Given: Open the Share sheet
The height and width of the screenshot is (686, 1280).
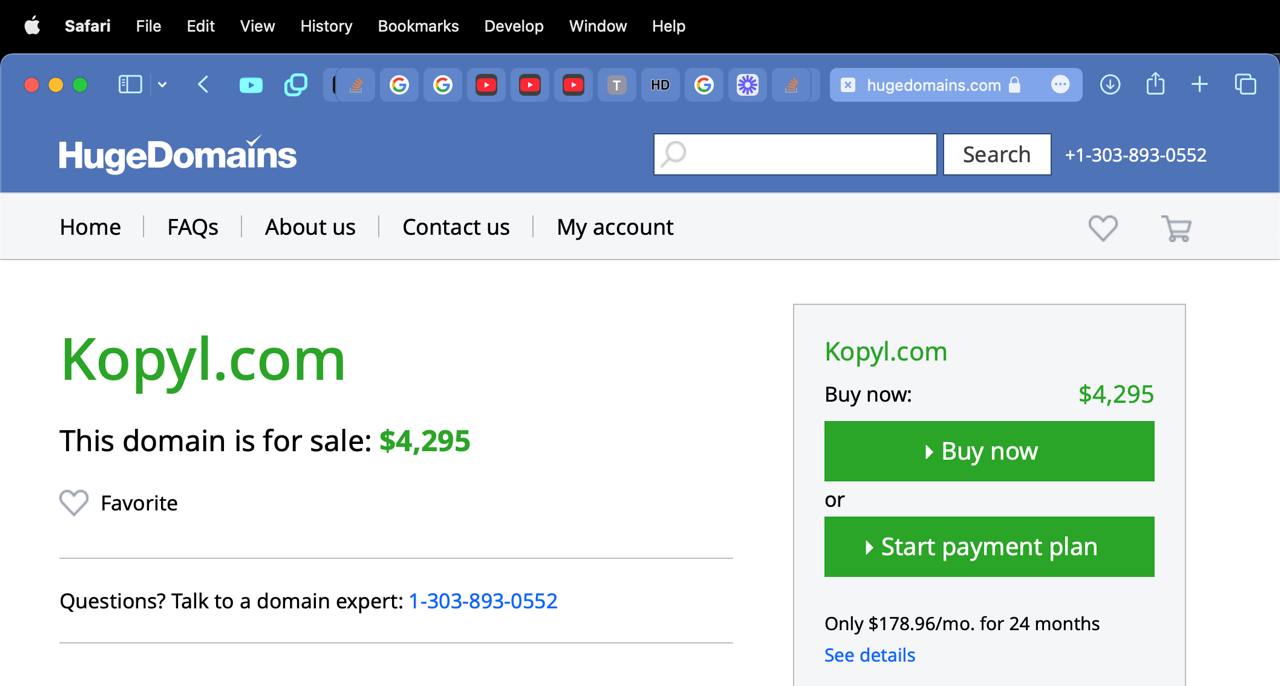Looking at the screenshot, I should click(1155, 84).
